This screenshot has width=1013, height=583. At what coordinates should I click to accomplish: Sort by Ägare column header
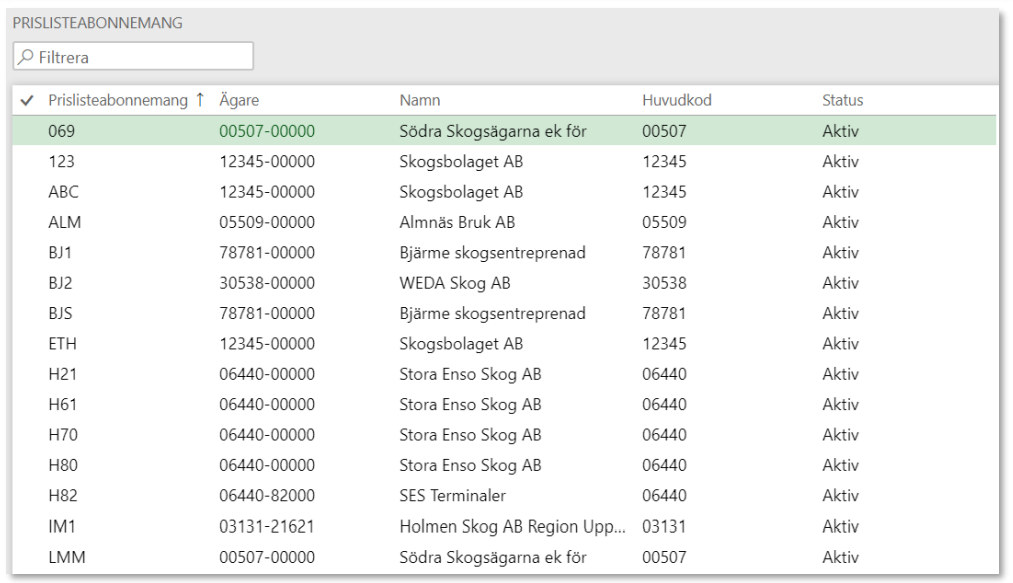click(239, 100)
